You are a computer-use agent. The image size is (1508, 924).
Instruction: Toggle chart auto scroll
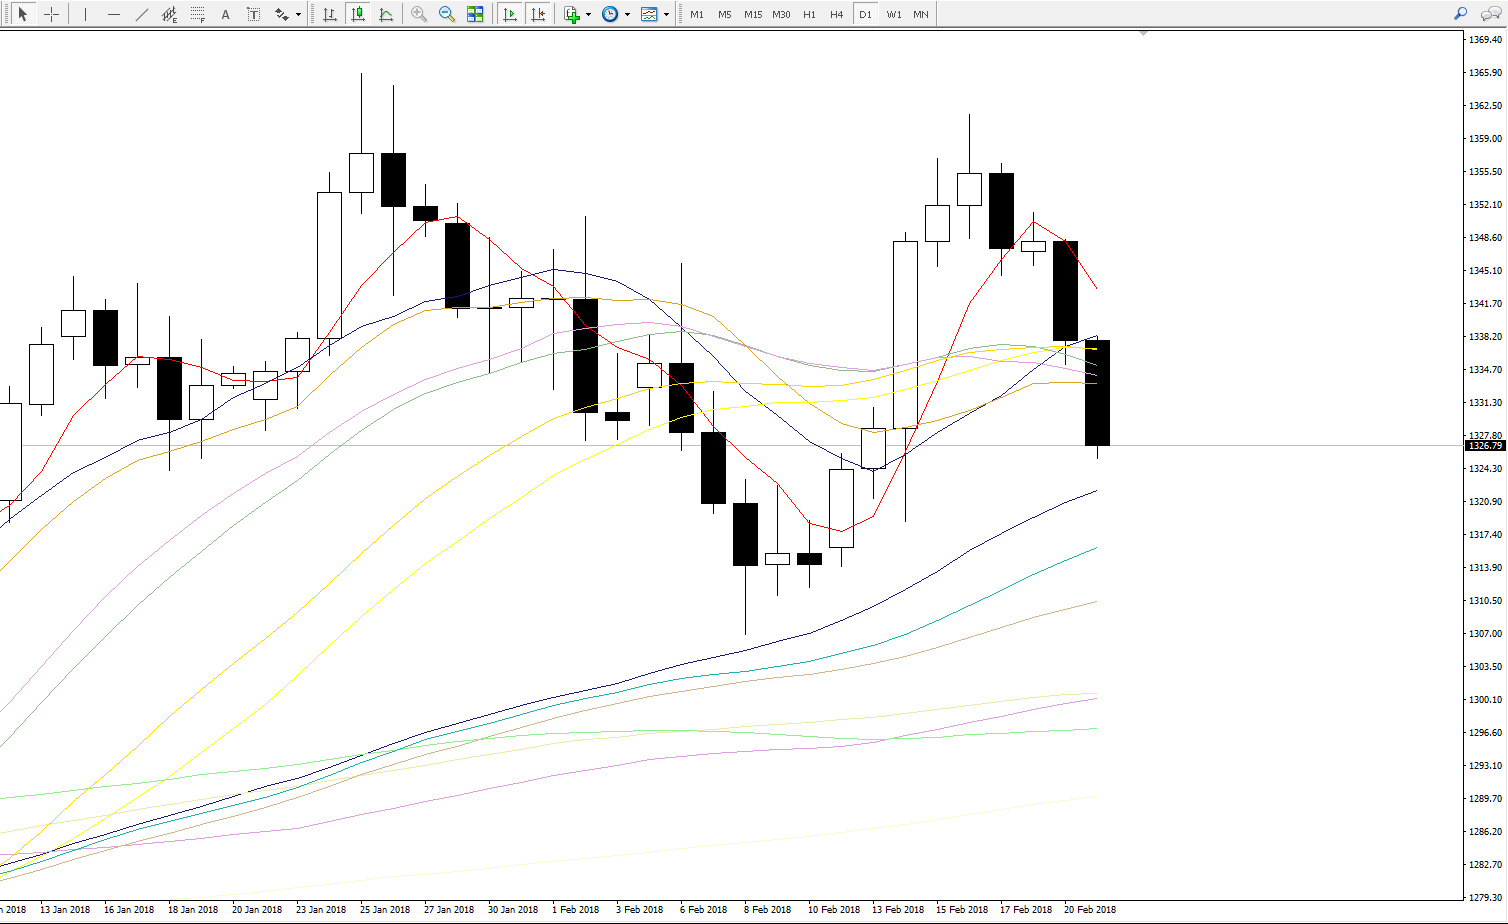click(510, 14)
